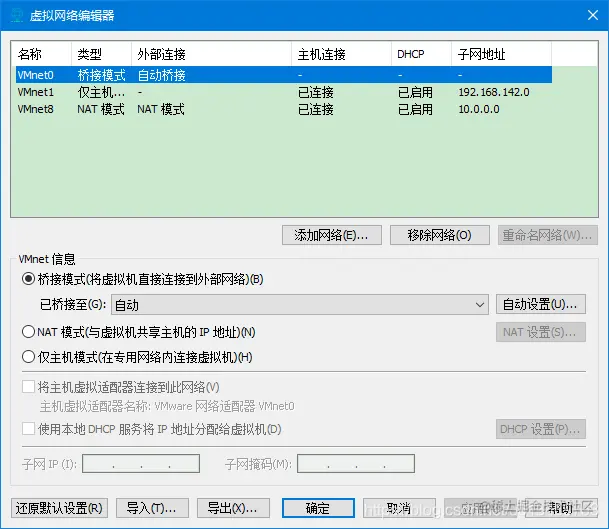Click the 外部连接 column header
The height and width of the screenshot is (529, 609).
click(211, 54)
